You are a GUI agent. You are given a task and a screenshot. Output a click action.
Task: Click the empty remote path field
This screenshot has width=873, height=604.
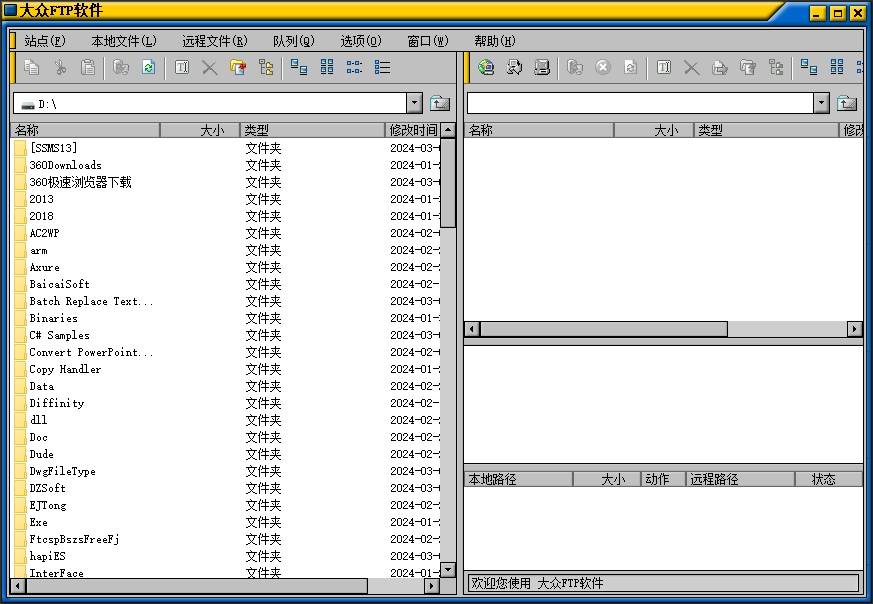click(x=640, y=104)
